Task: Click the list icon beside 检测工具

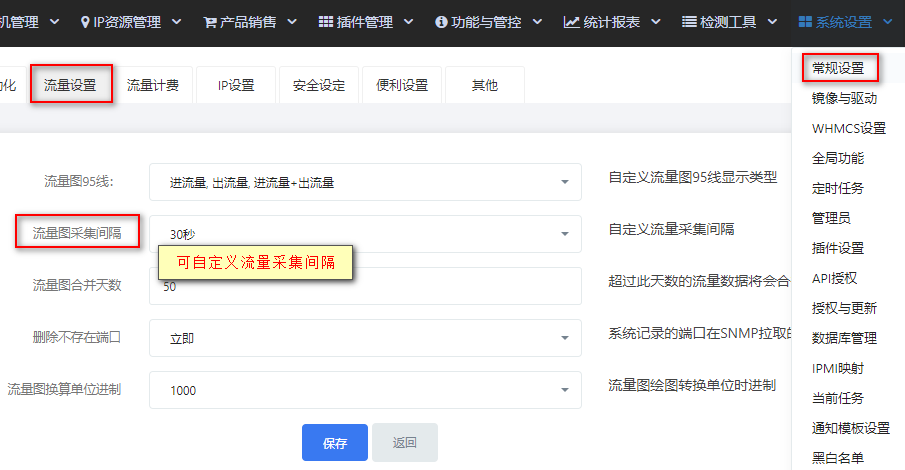Action: [689, 22]
